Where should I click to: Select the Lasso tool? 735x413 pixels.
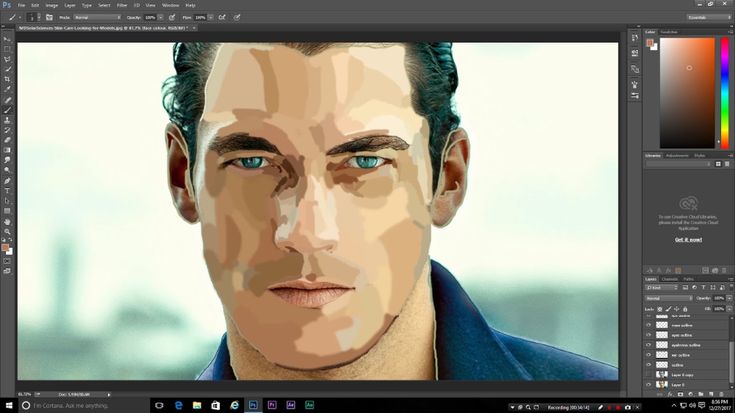(7, 59)
